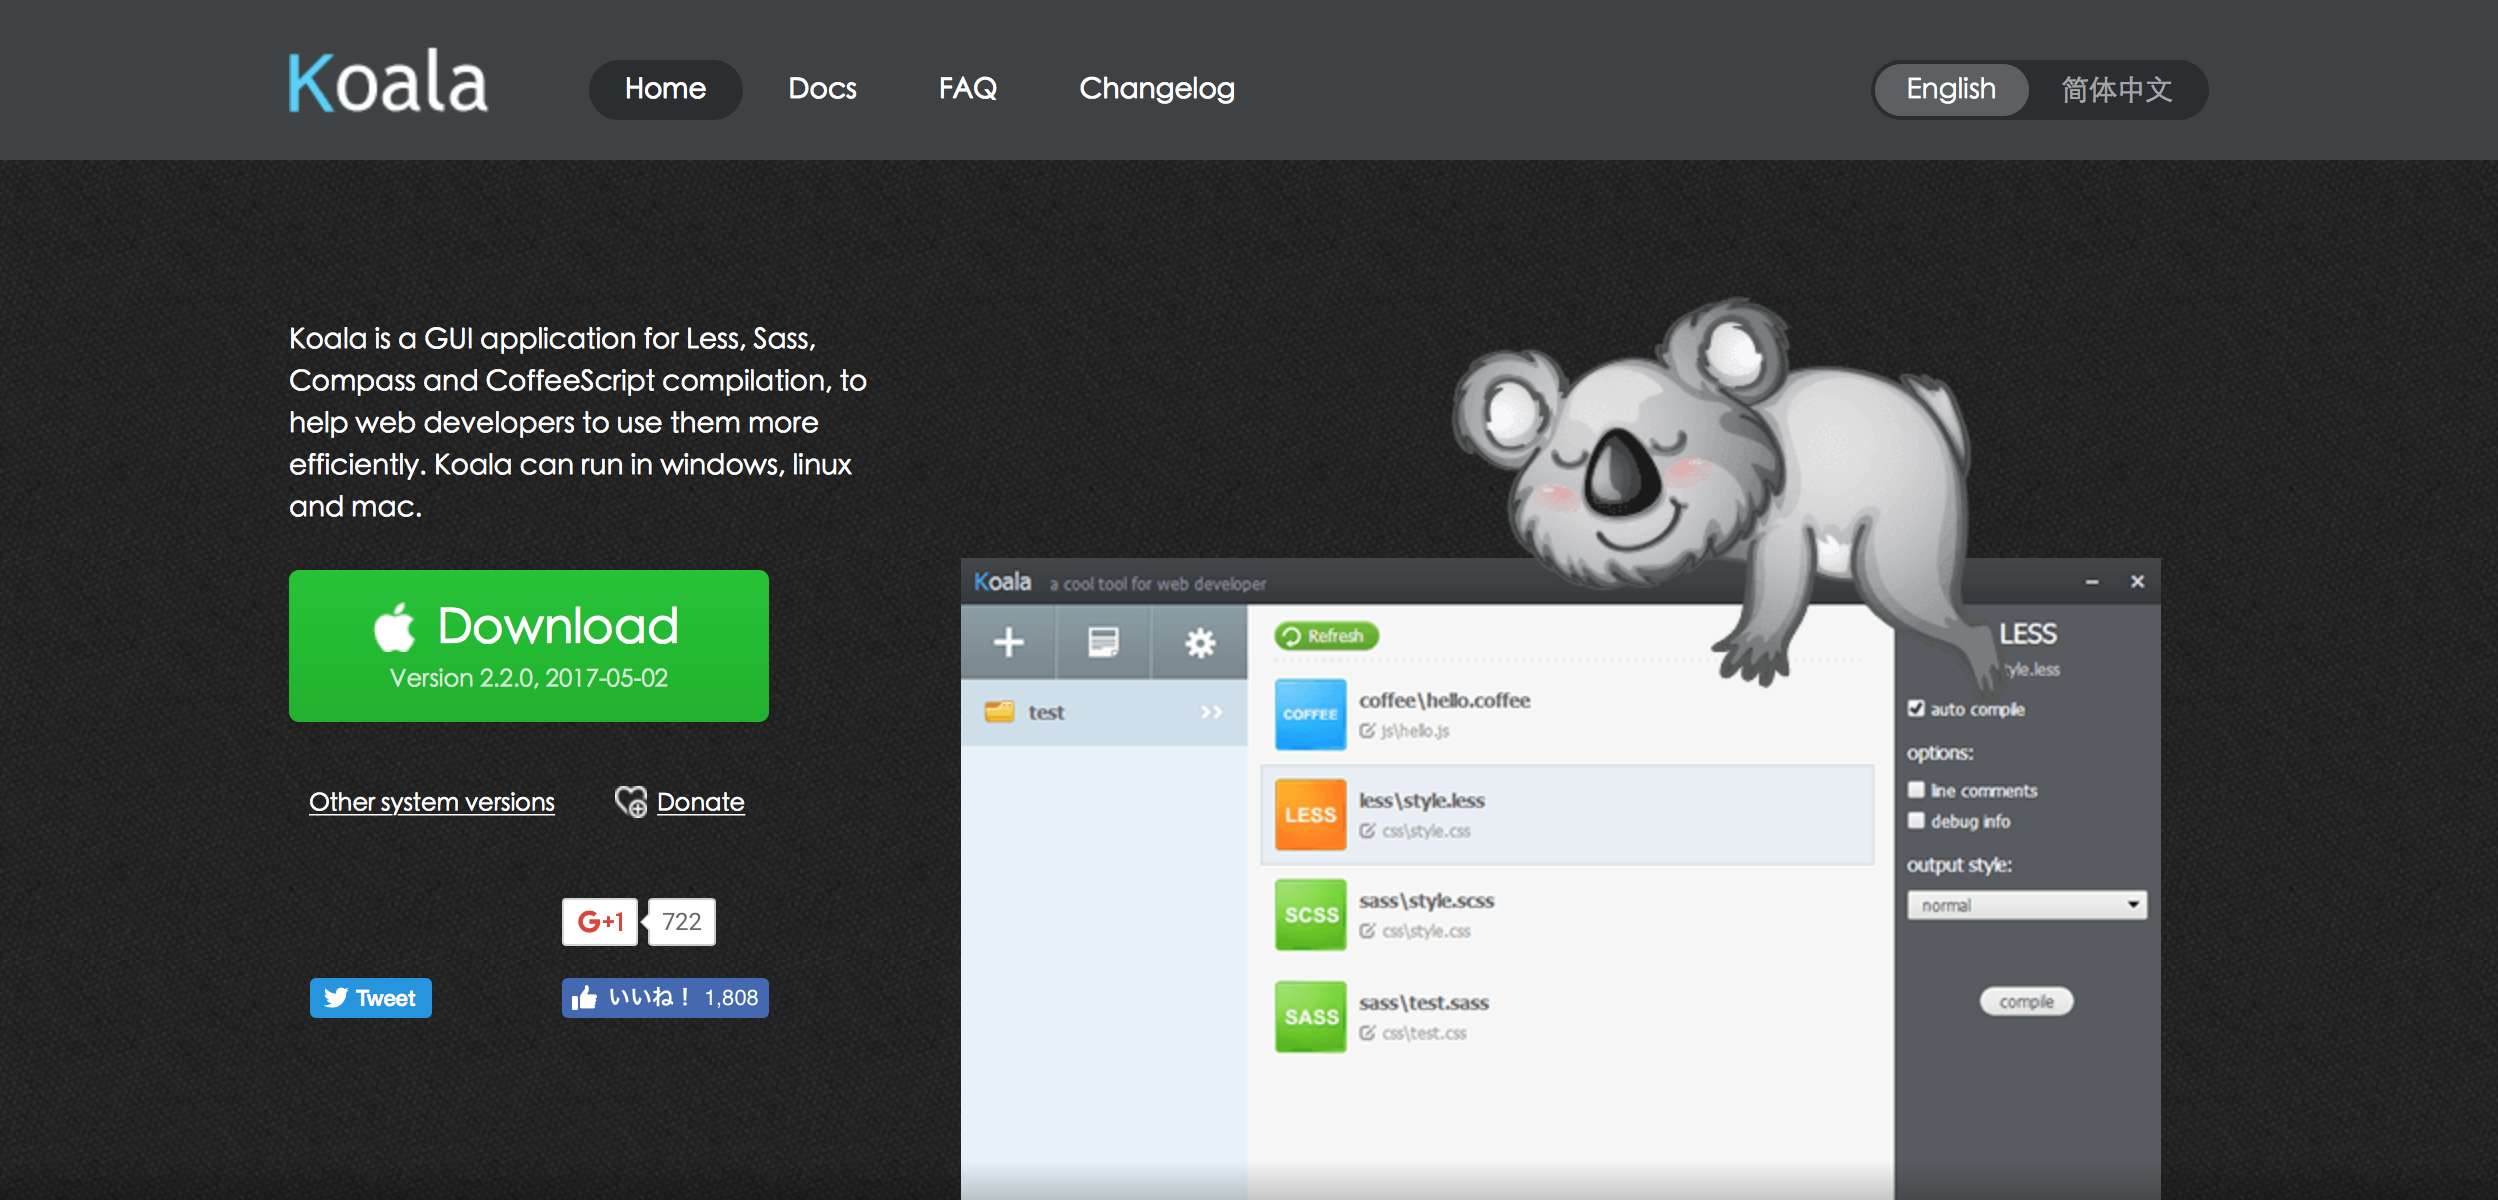Click the Refresh button in Koala window
The height and width of the screenshot is (1200, 2498).
1326,636
